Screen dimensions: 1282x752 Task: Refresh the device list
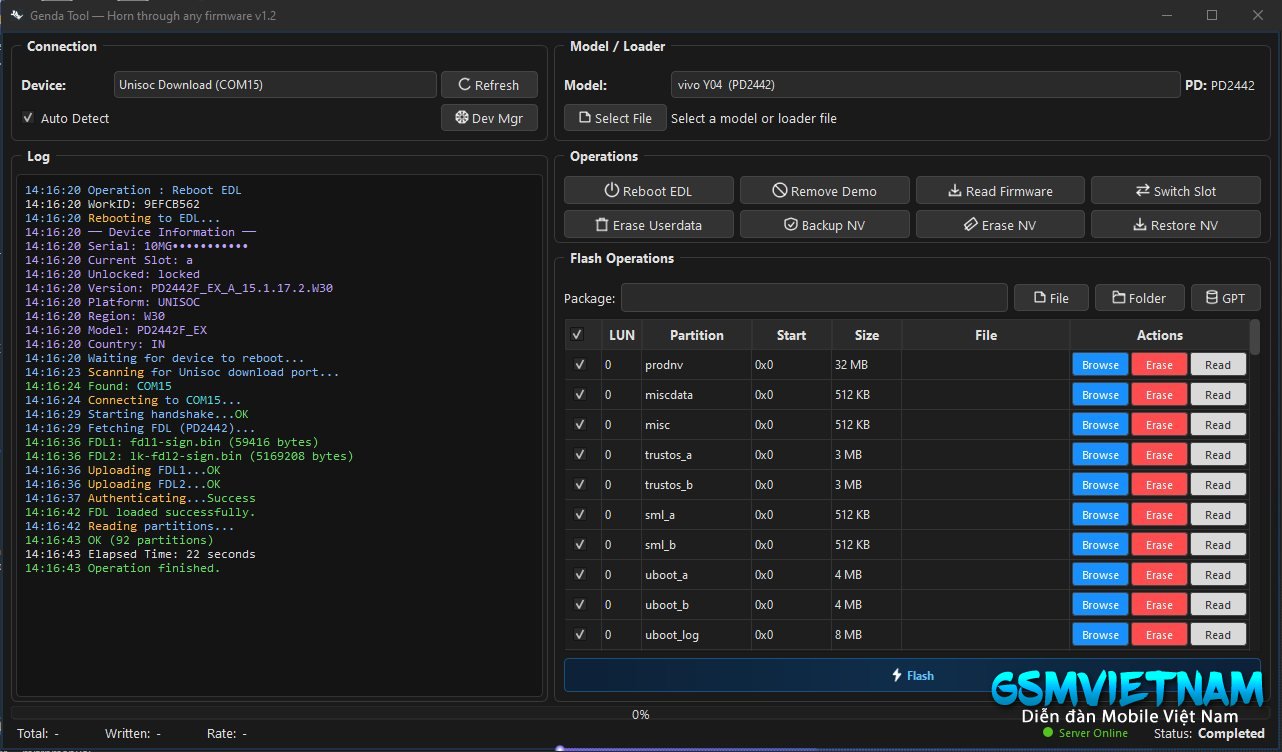(488, 85)
